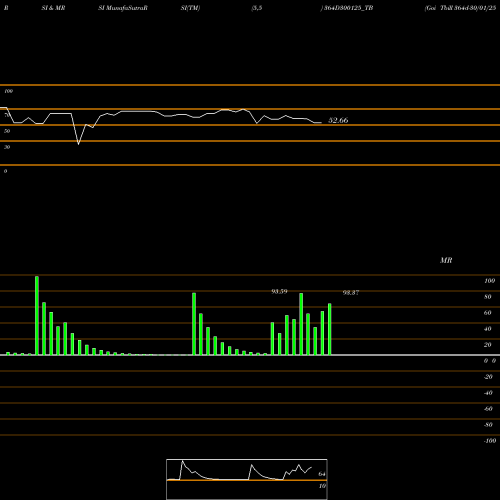This screenshot has height=500, width=500.
Task: Open the mini overview chart thumbnail at bottom
Action: tap(247, 479)
